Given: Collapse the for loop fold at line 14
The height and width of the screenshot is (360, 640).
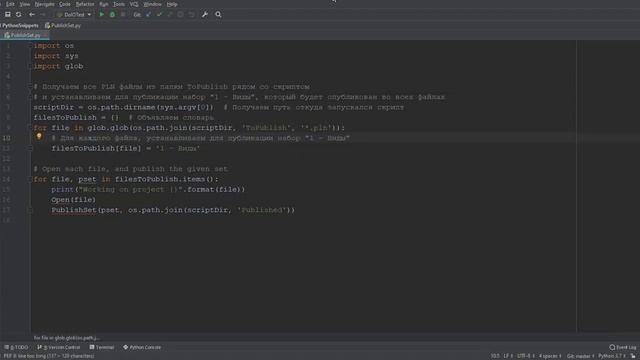Looking at the screenshot, I should click(30, 179).
